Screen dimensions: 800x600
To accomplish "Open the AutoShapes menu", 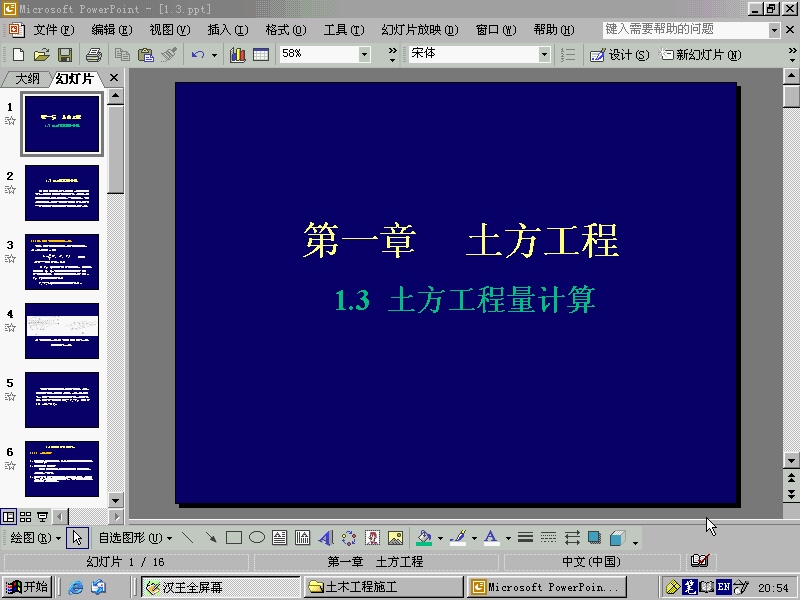I will pos(135,537).
